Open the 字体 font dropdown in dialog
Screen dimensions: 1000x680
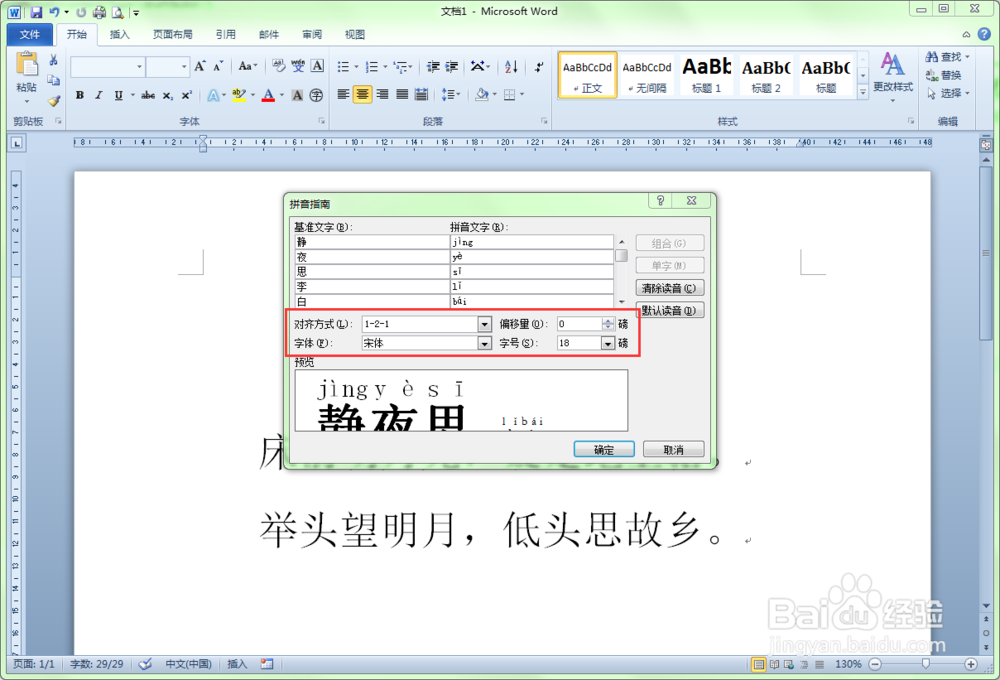tap(485, 343)
